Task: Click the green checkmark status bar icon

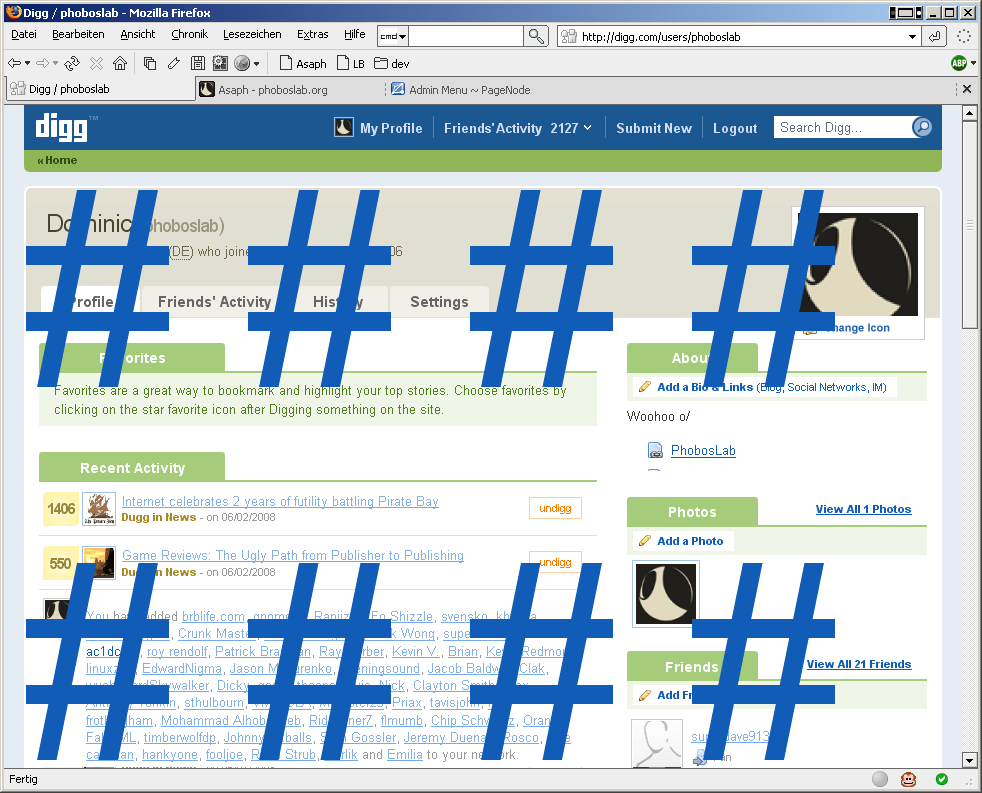Action: tap(941, 779)
